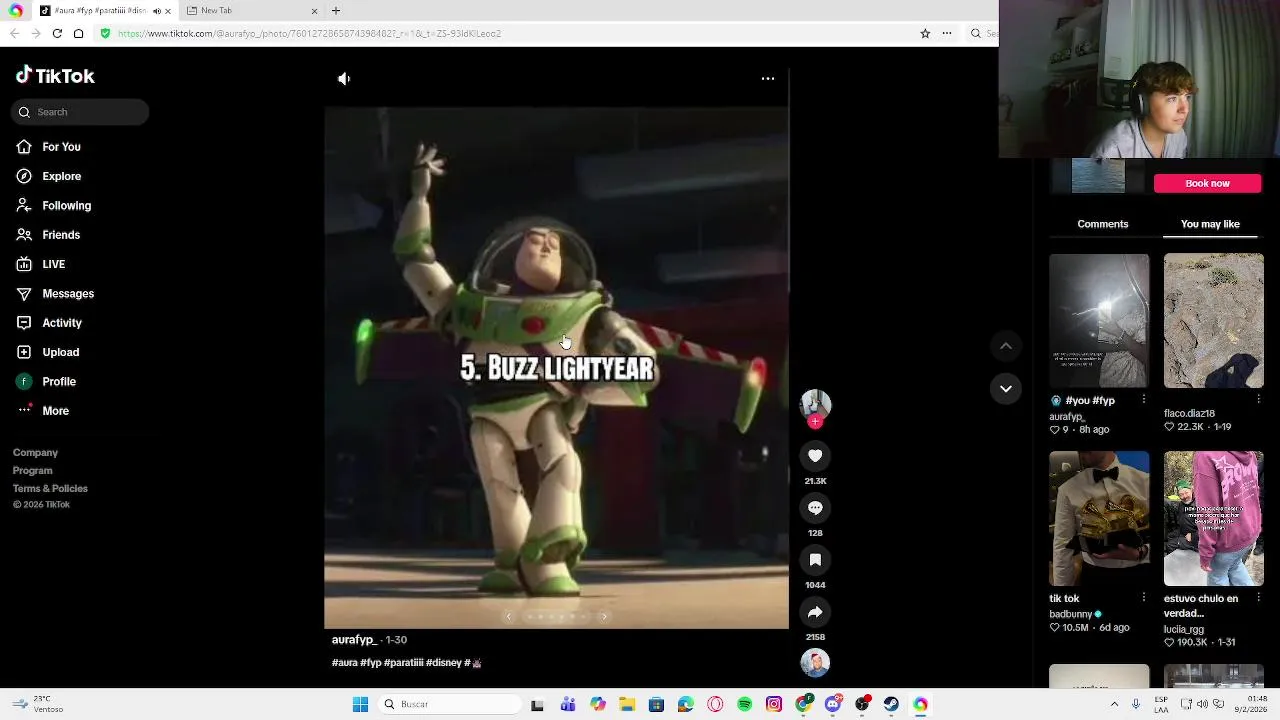This screenshot has width=1280, height=720.
Task: Open the comments bubble icon
Action: pyautogui.click(x=815, y=508)
